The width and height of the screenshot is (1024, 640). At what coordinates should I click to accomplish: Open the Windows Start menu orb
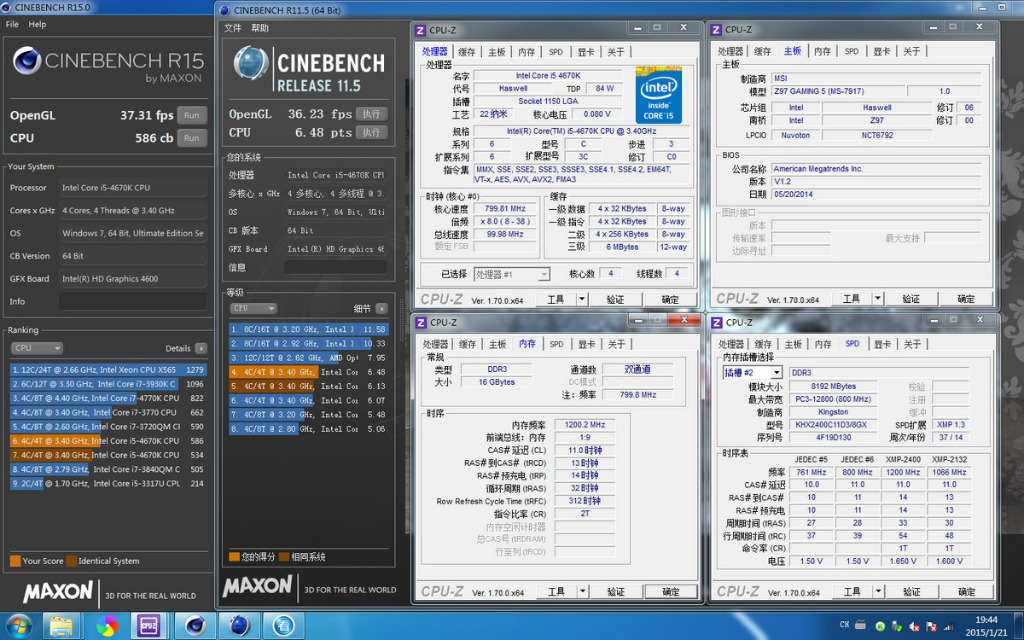(19, 626)
